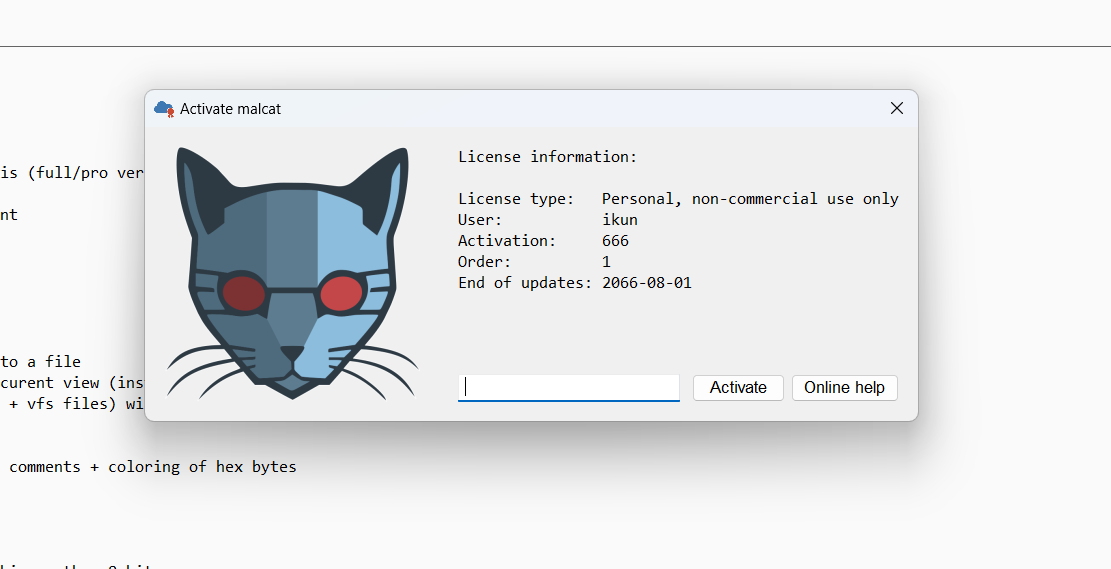Focus the license key input field

pos(568,388)
